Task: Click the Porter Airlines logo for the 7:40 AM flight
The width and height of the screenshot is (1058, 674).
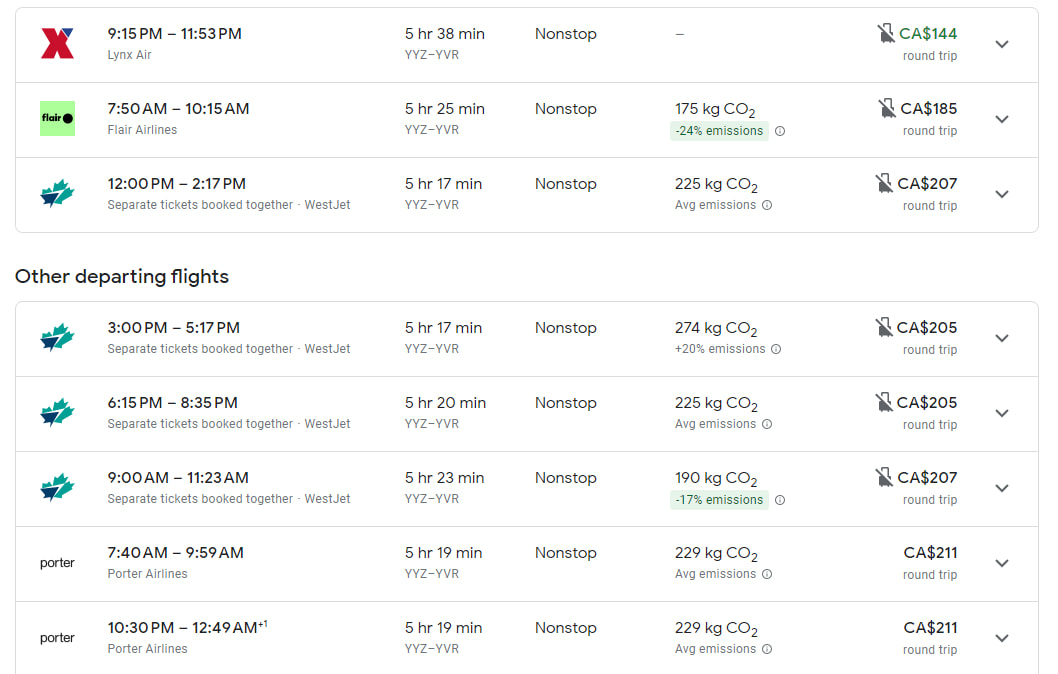Action: click(57, 562)
